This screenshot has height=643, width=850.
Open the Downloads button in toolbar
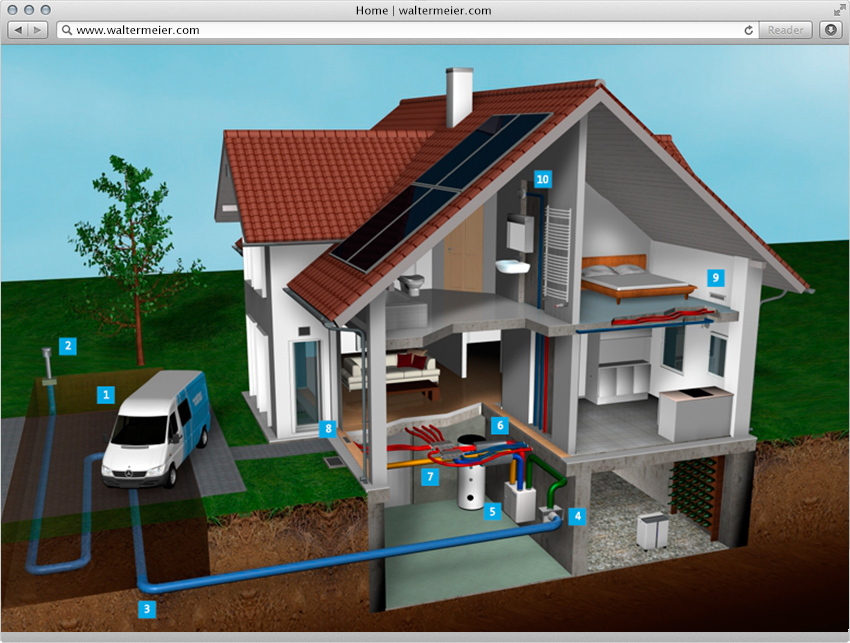tap(830, 30)
